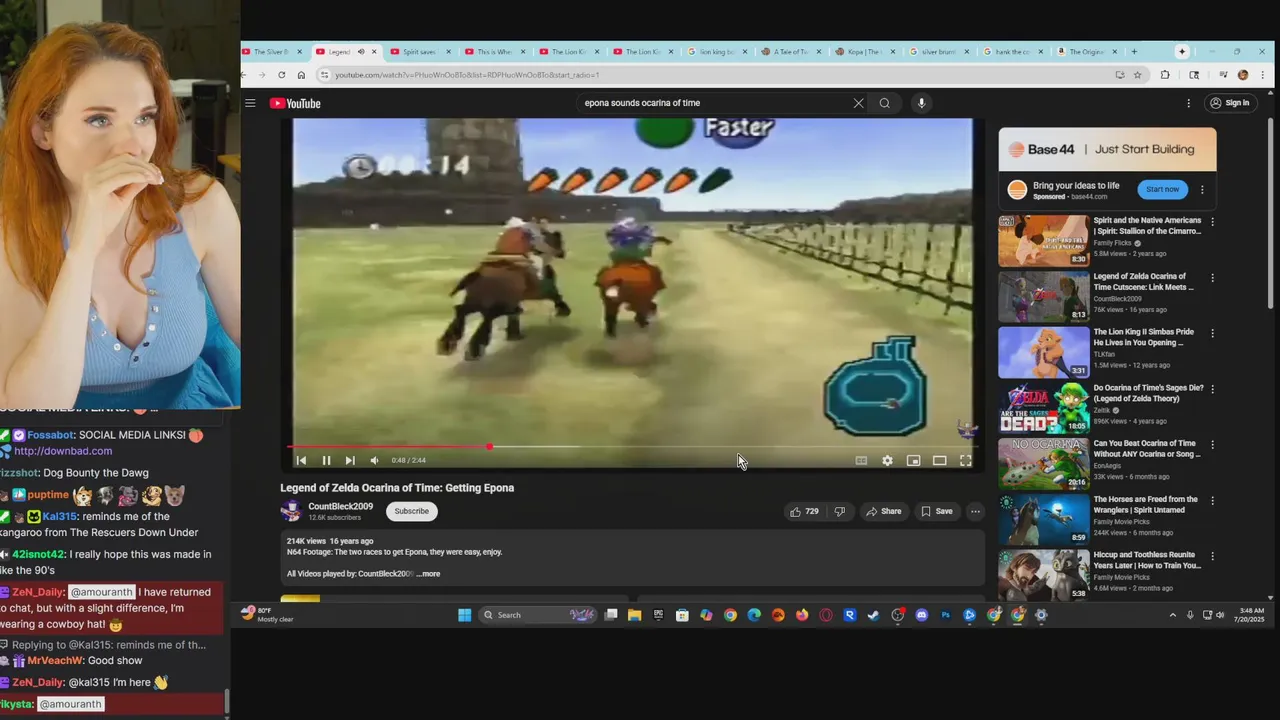Open options for Spirit Native Americans video
This screenshot has width=1280, height=720.
(1213, 222)
